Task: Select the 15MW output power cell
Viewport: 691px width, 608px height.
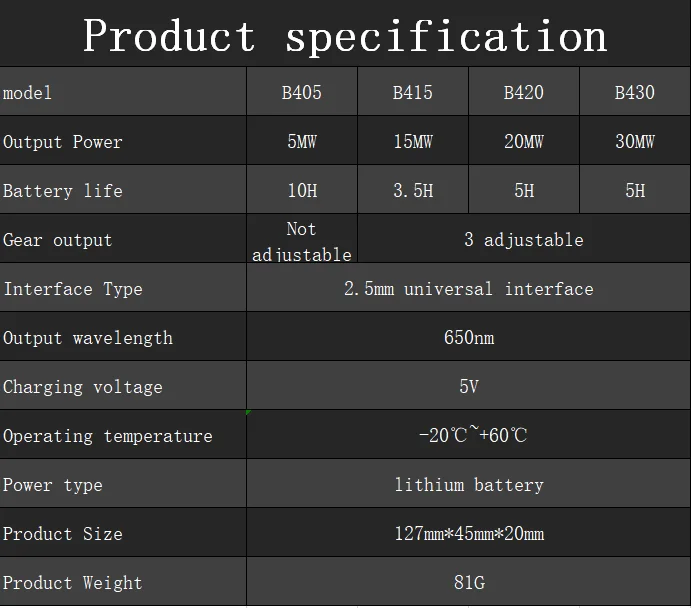Action: [x=412, y=142]
